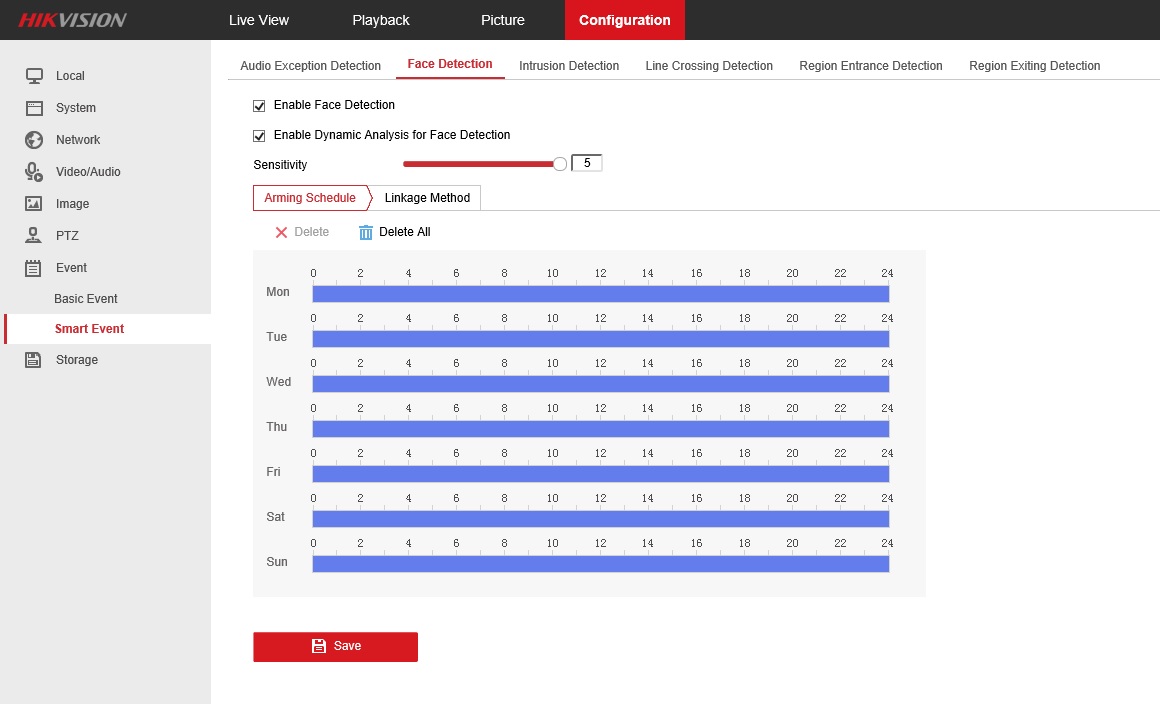Click the Monday schedule timeline bar
This screenshot has height=704, width=1160.
click(600, 294)
